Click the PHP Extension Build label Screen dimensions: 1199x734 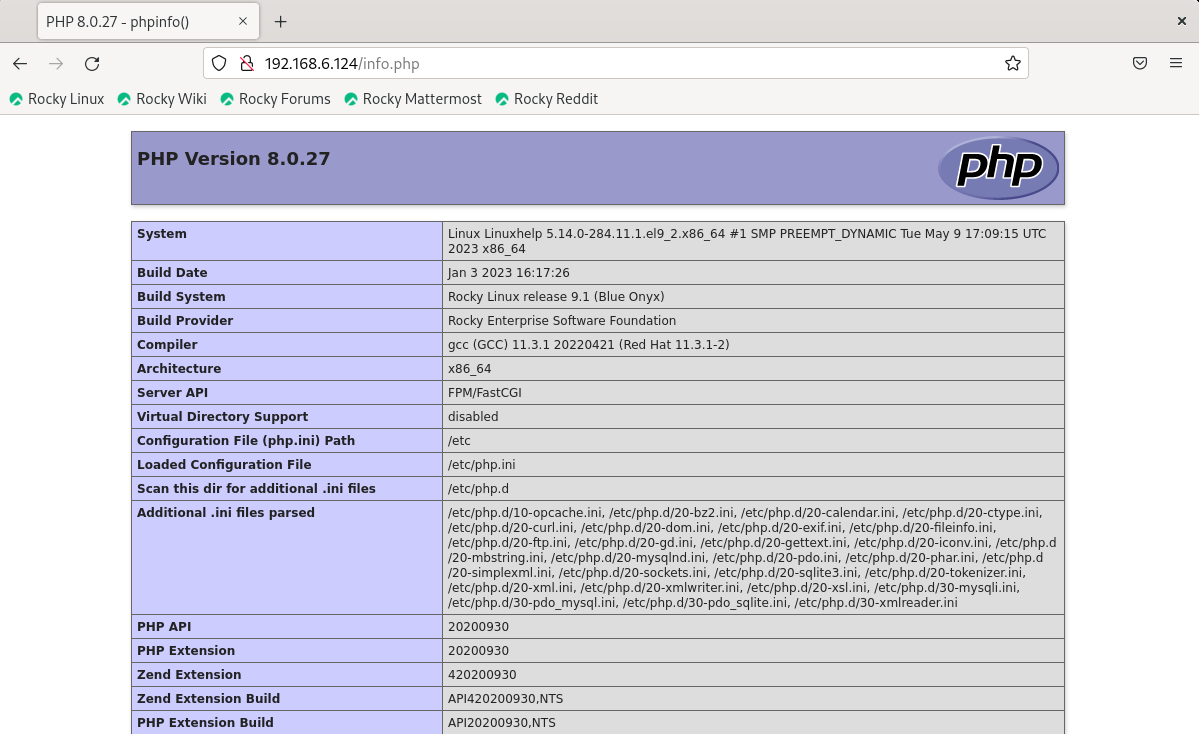click(x=205, y=722)
